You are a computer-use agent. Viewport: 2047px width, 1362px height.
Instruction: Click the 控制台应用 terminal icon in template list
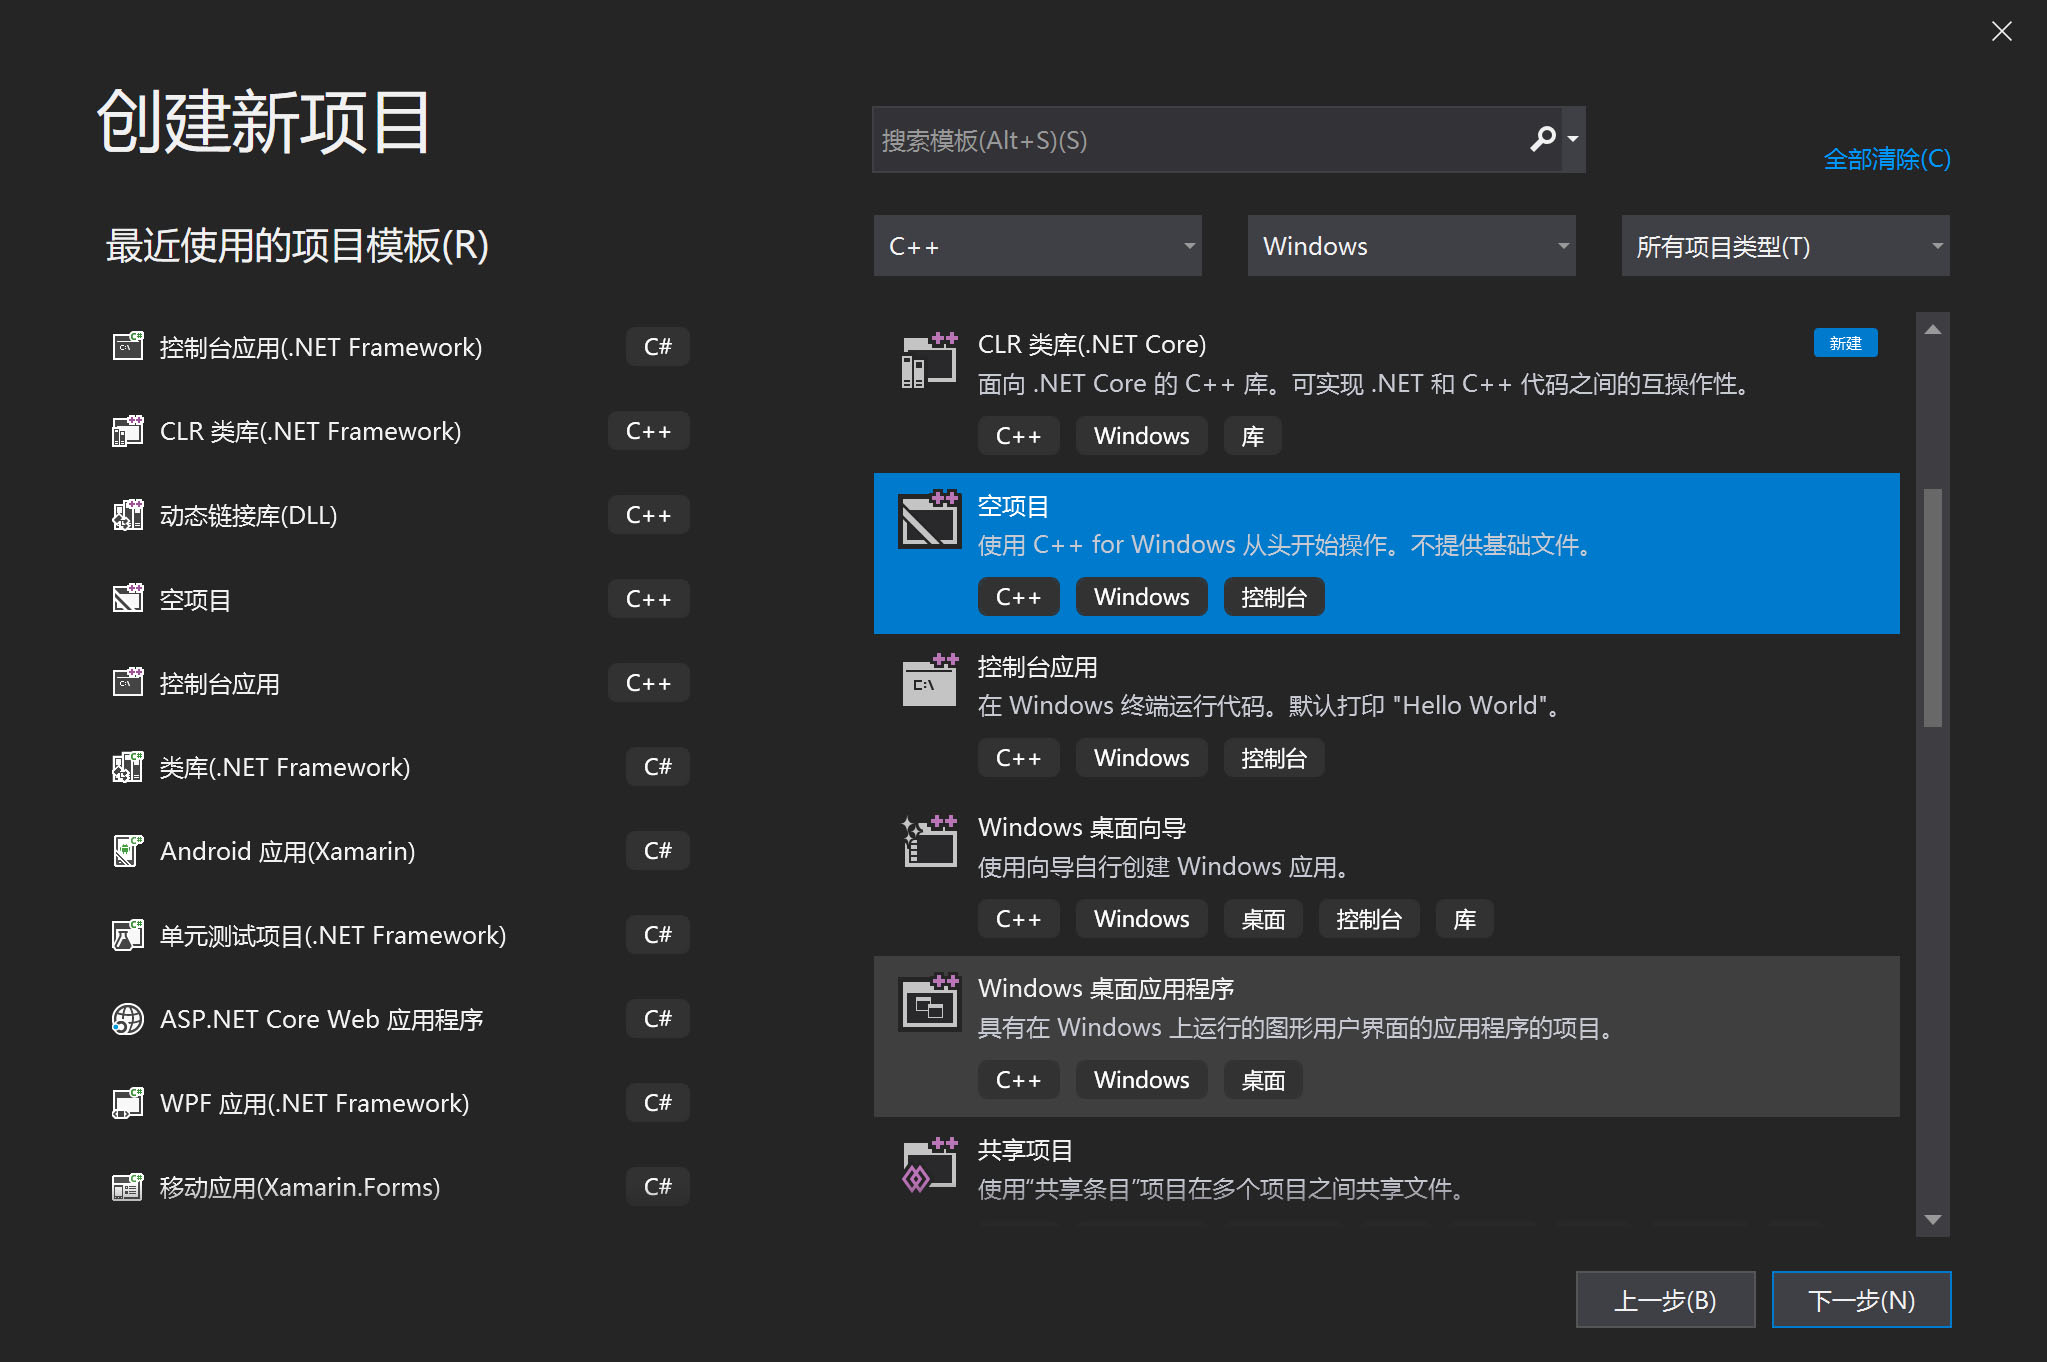coord(929,680)
